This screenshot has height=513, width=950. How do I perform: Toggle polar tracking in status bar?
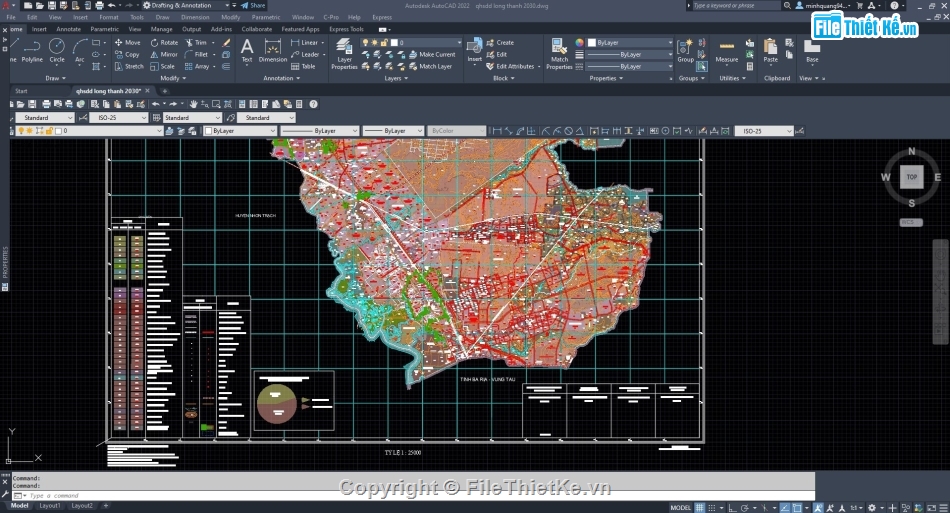[x=745, y=508]
